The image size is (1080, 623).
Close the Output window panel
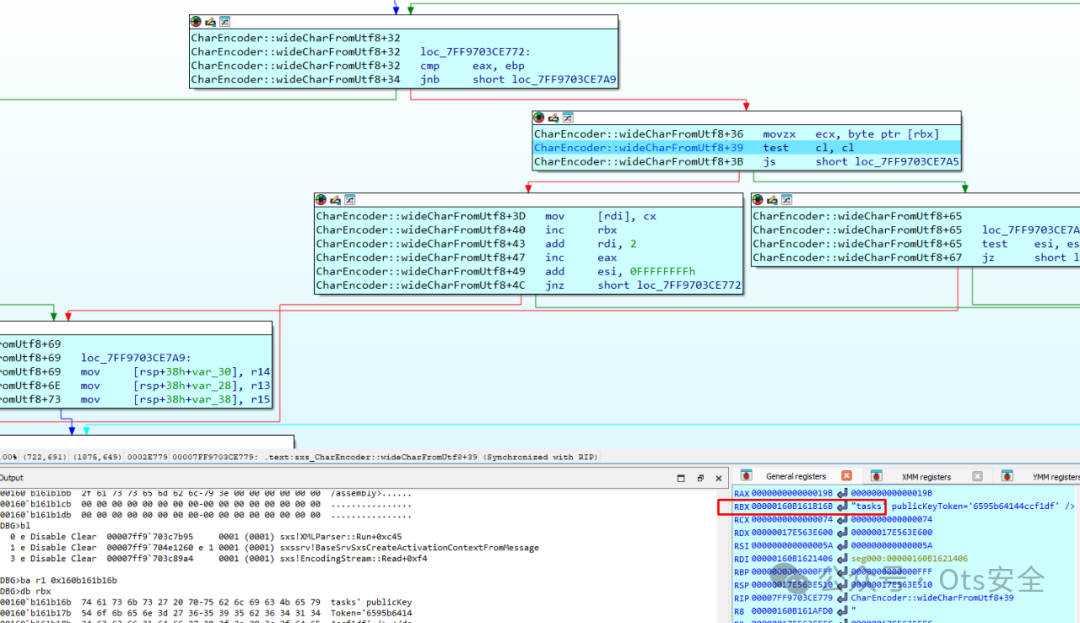(718, 478)
